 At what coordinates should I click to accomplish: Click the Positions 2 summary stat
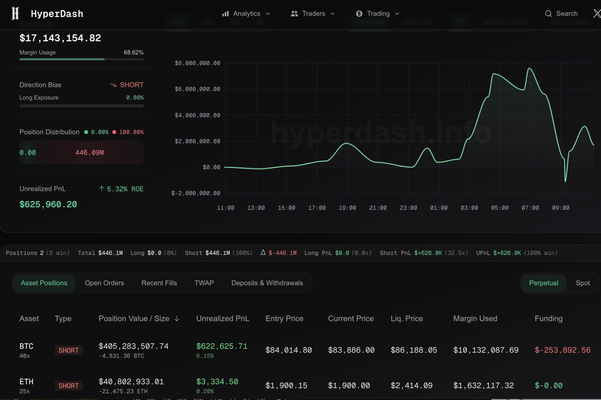[x=38, y=253]
